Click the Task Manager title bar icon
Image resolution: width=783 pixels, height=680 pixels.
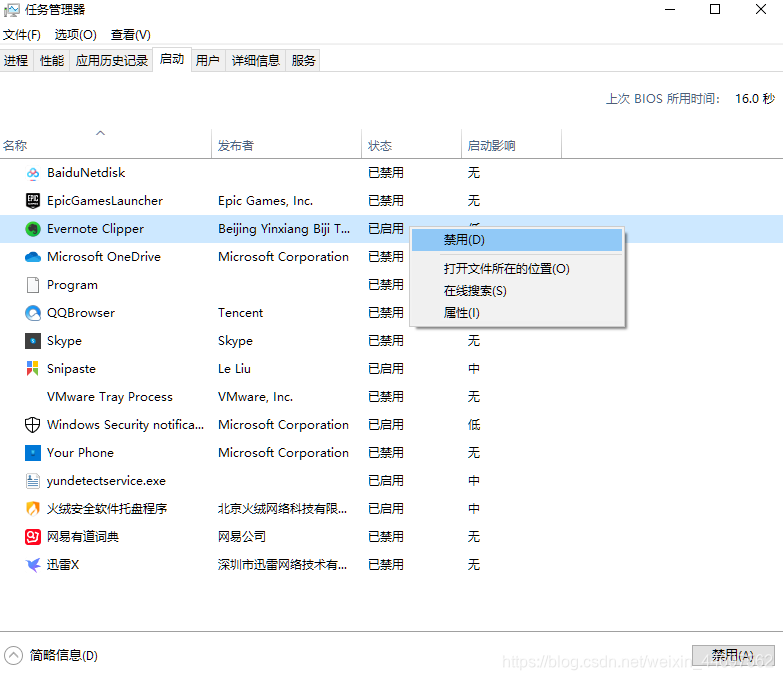click(x=11, y=9)
